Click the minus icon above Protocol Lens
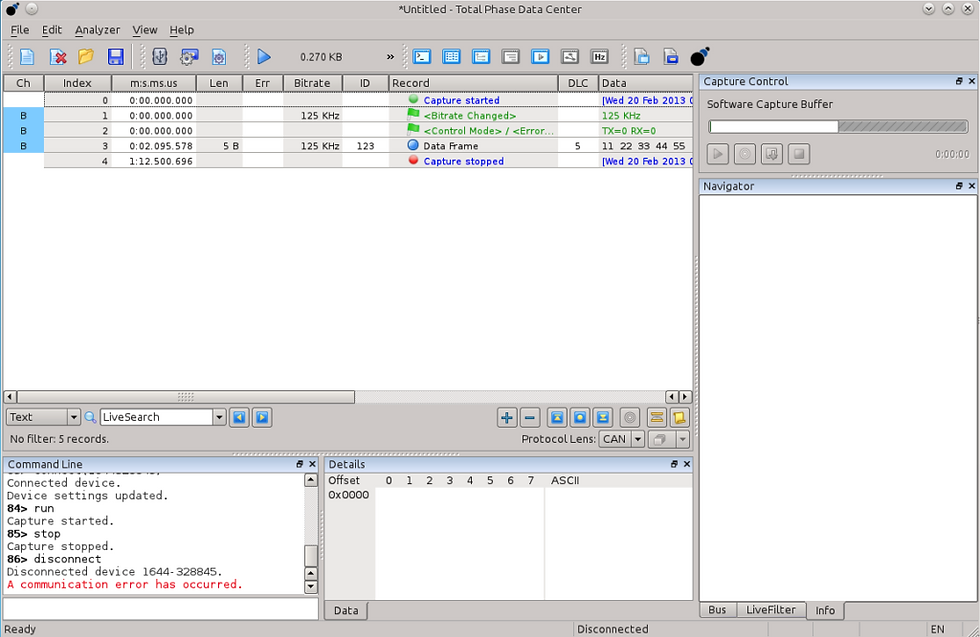 coord(530,417)
